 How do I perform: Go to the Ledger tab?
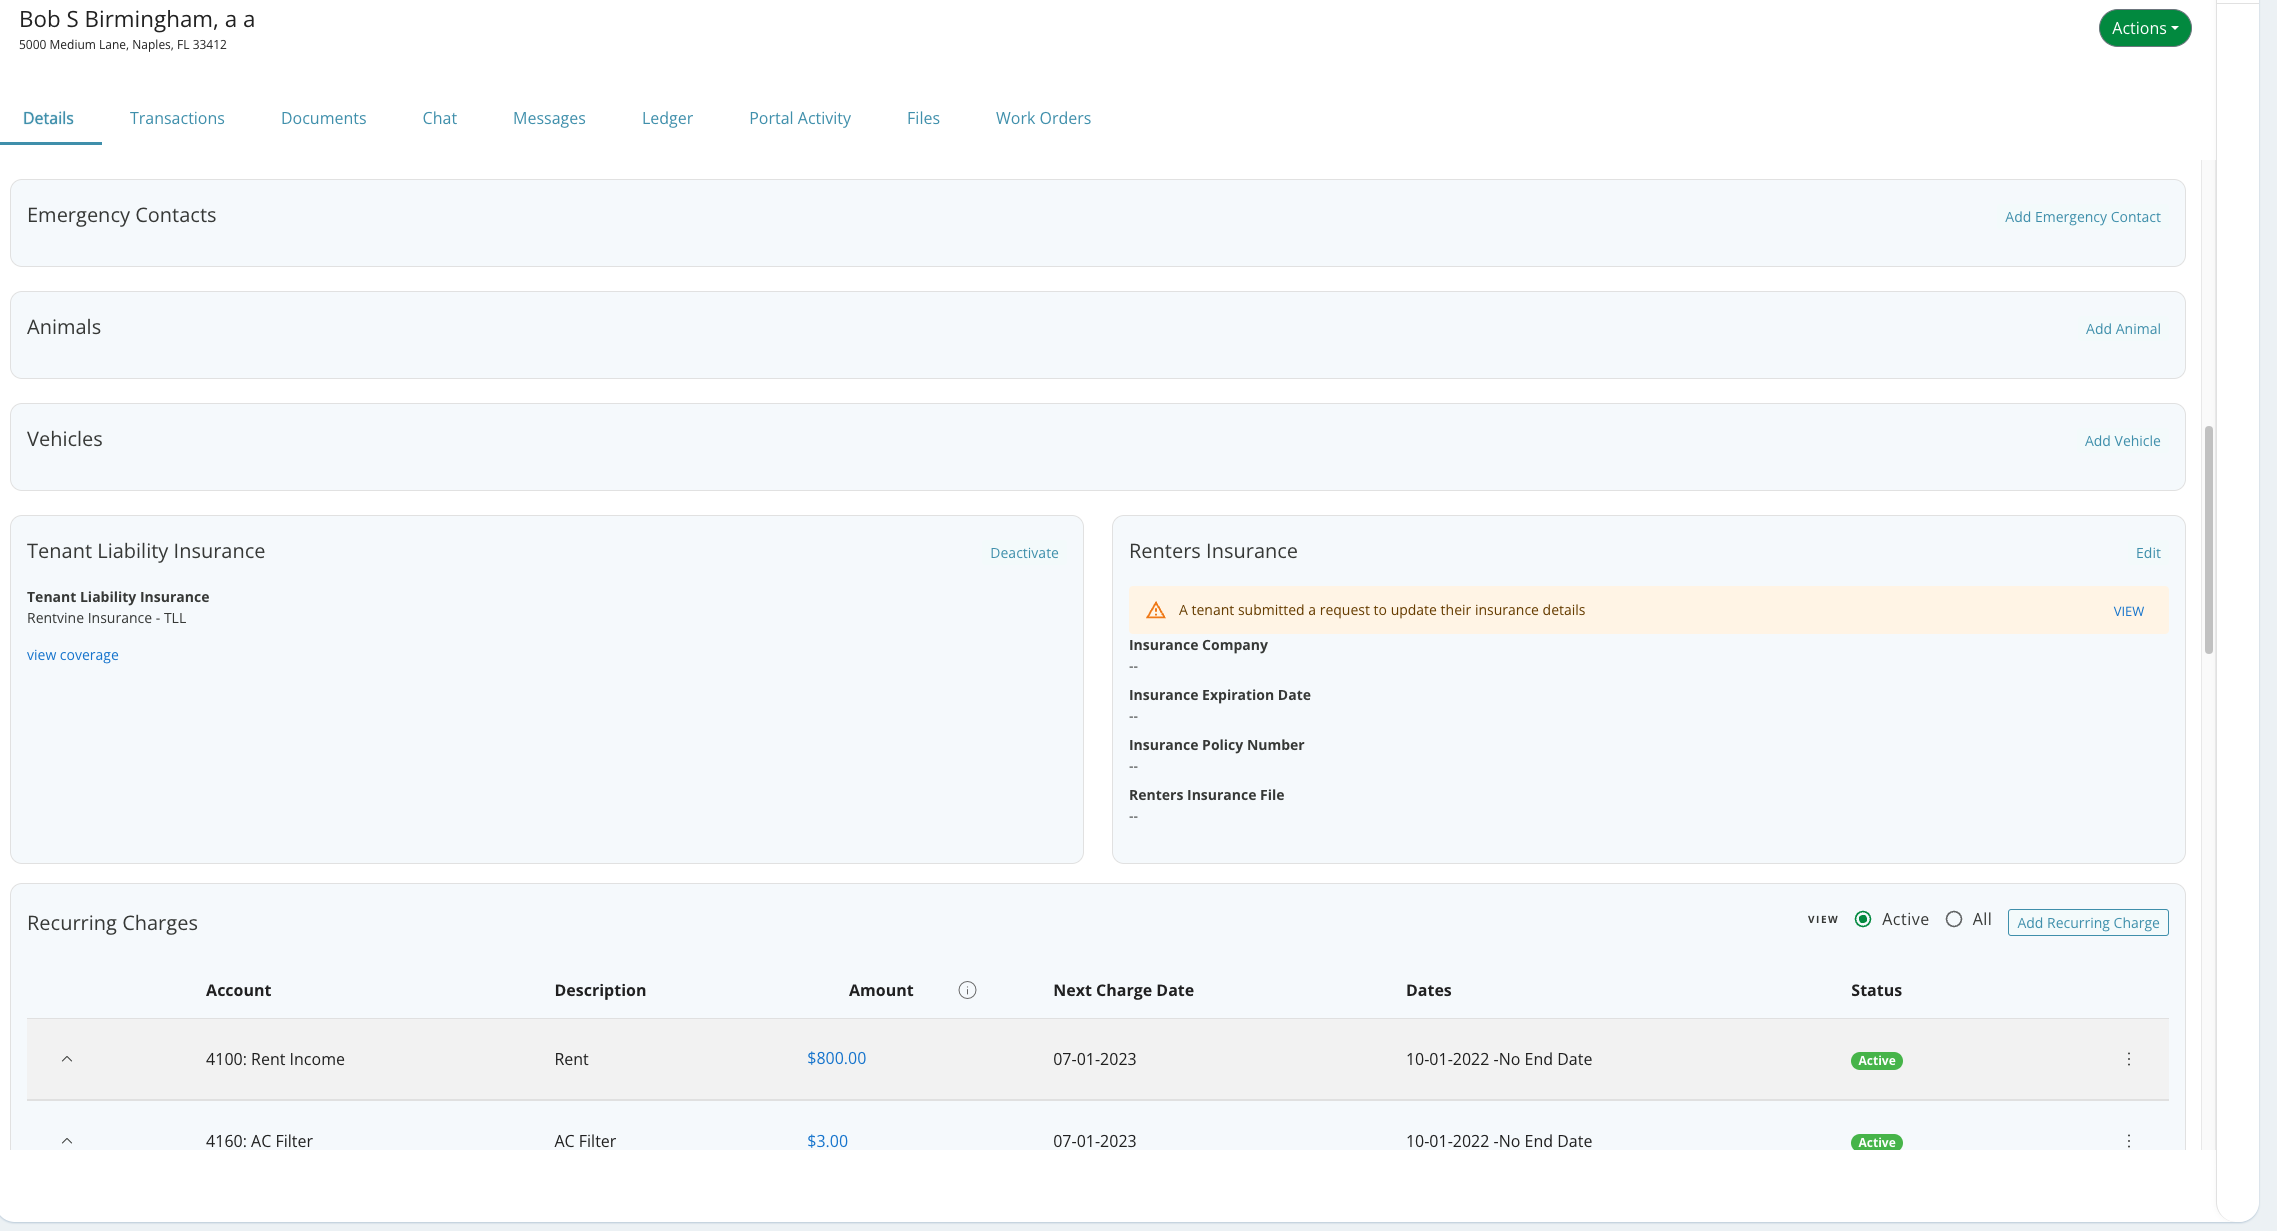(667, 118)
